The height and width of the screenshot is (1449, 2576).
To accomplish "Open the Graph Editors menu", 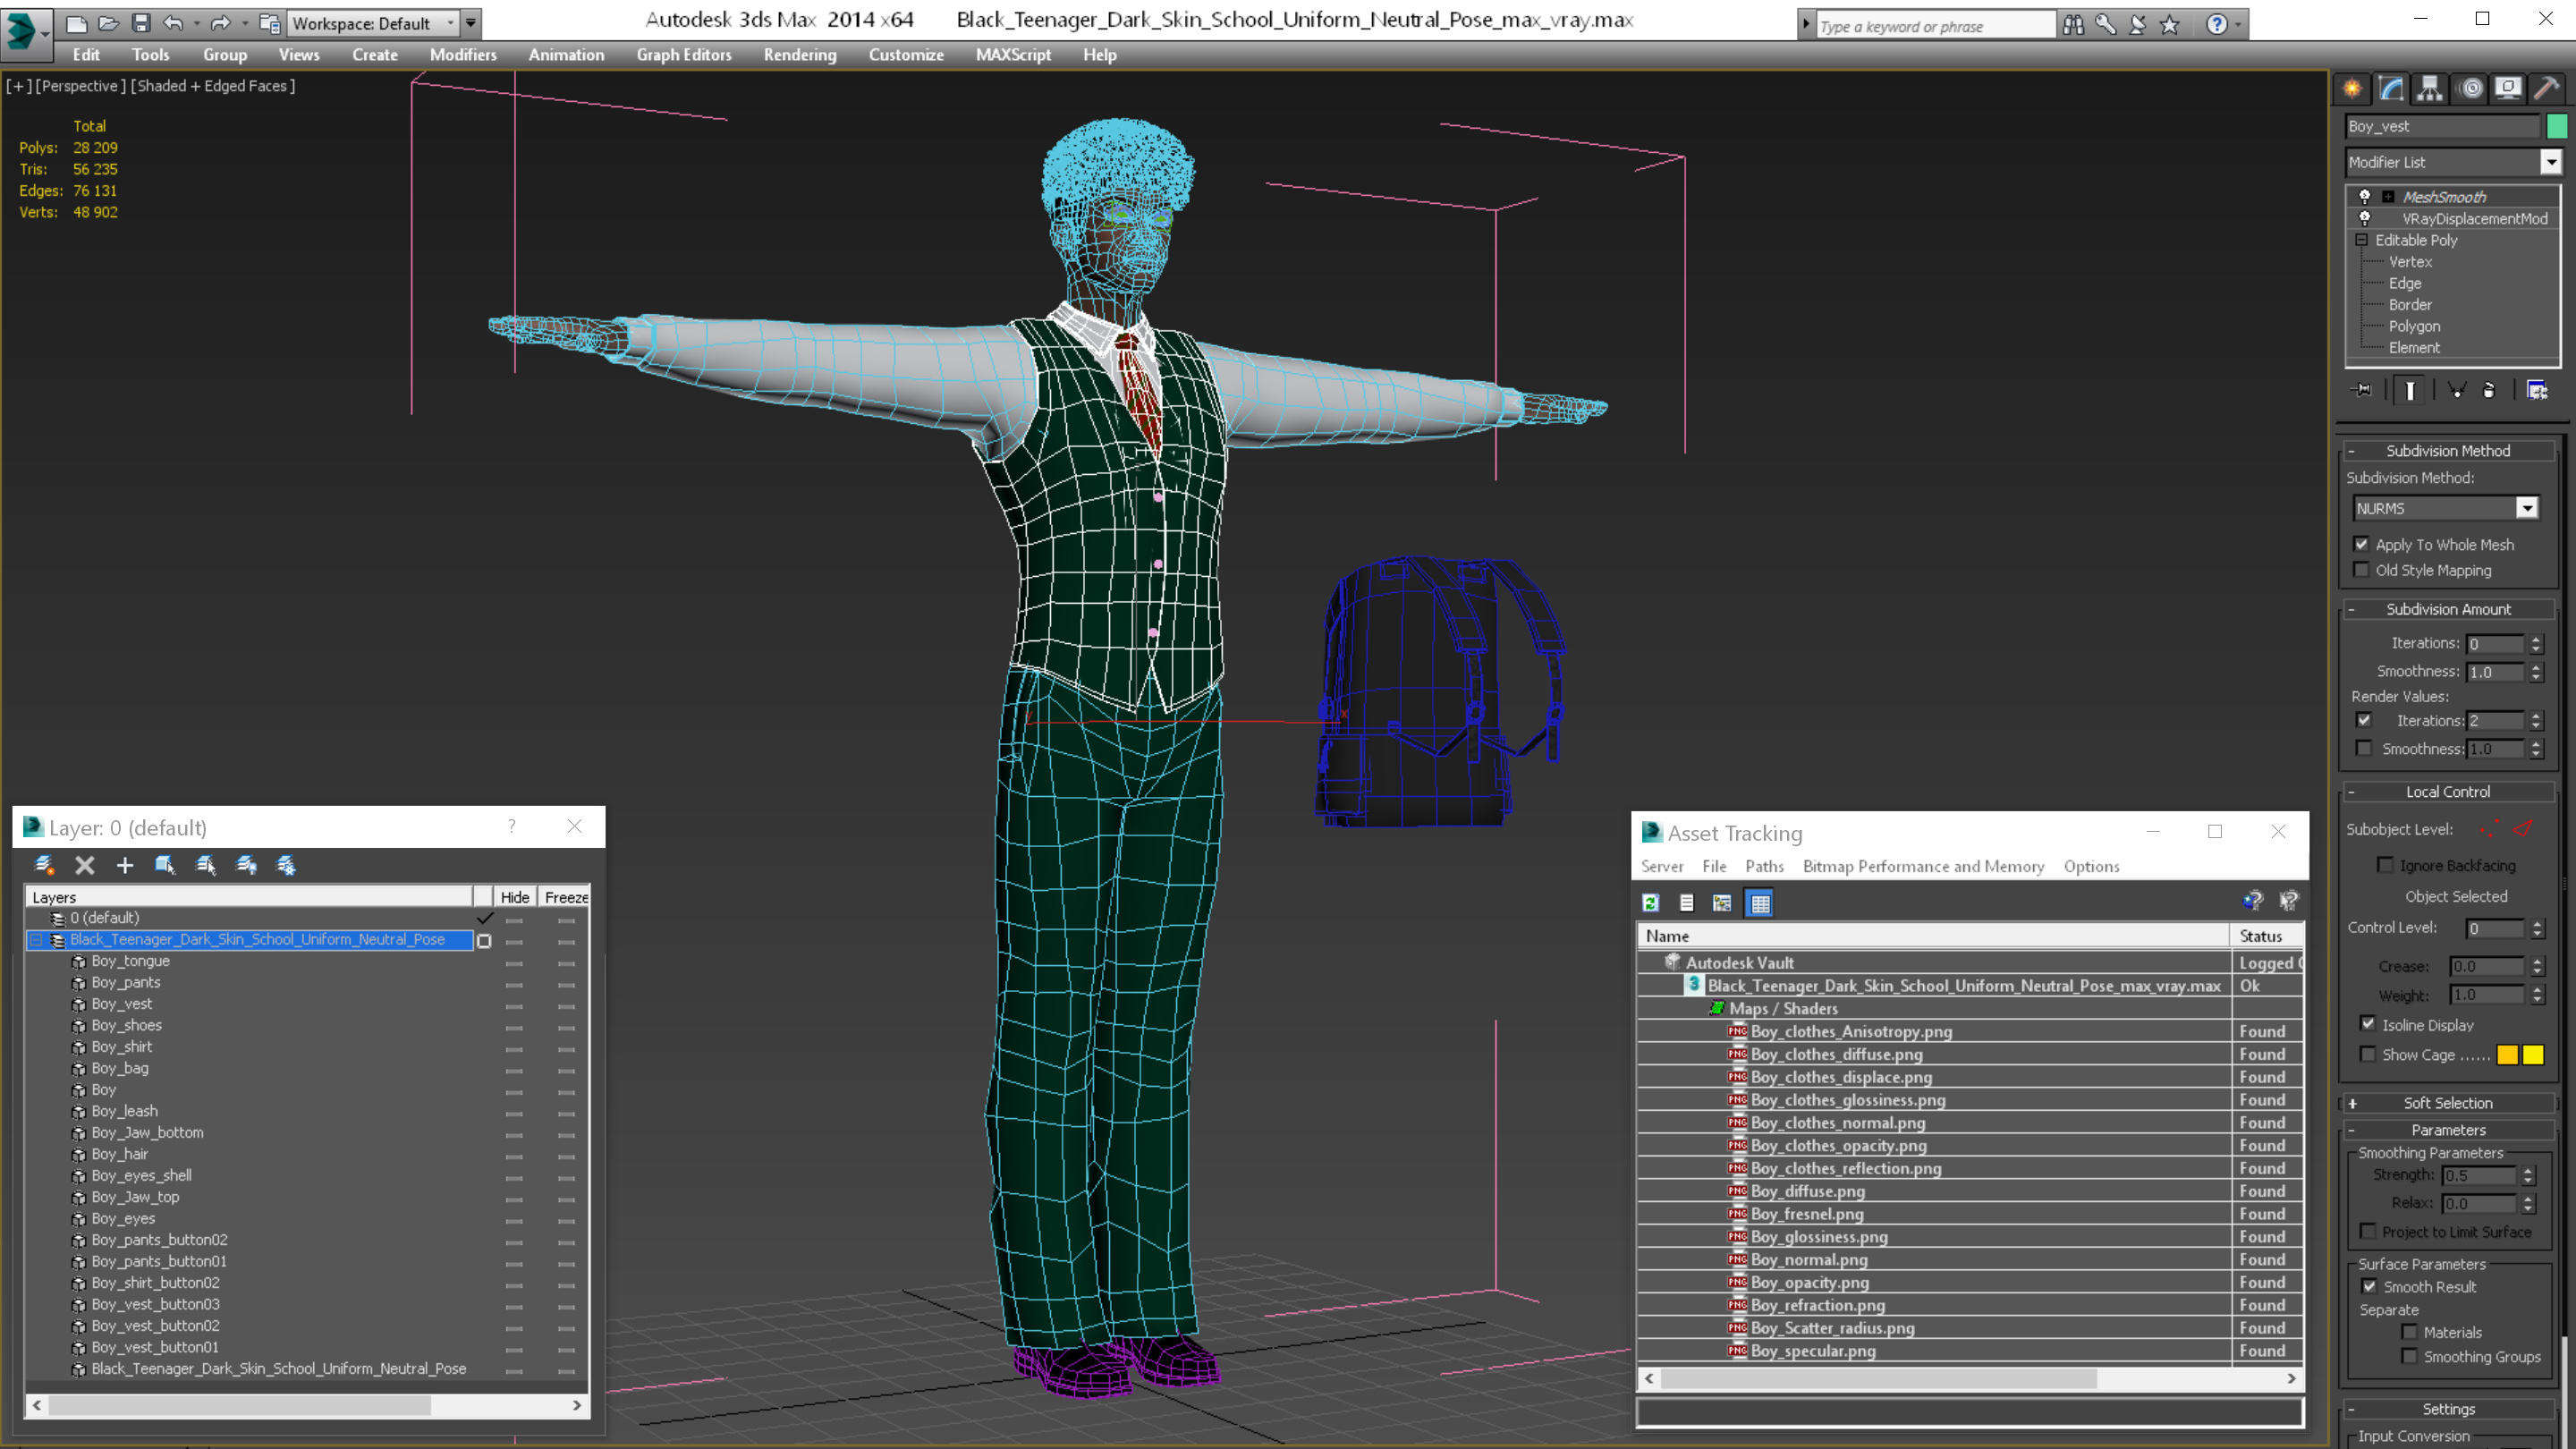I will 684,55.
